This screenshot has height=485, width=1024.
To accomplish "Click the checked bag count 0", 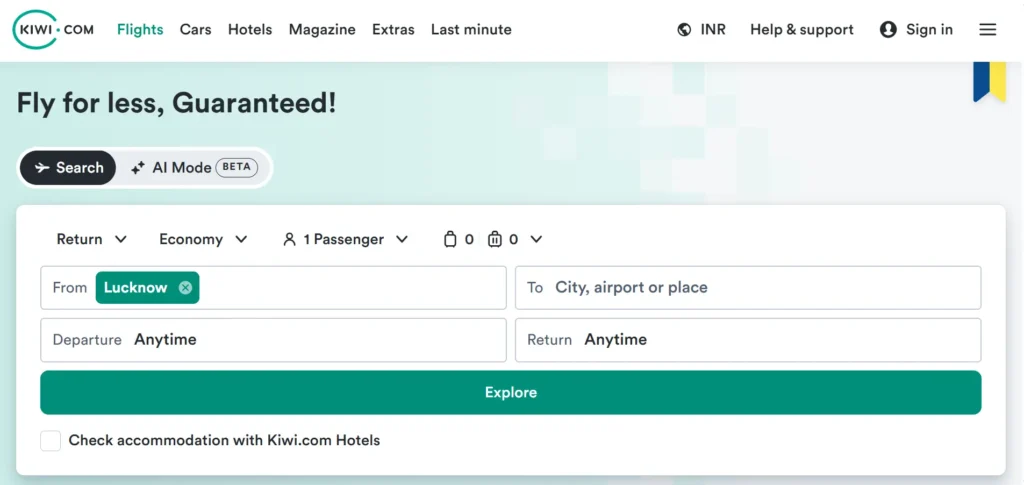I will (x=513, y=240).
